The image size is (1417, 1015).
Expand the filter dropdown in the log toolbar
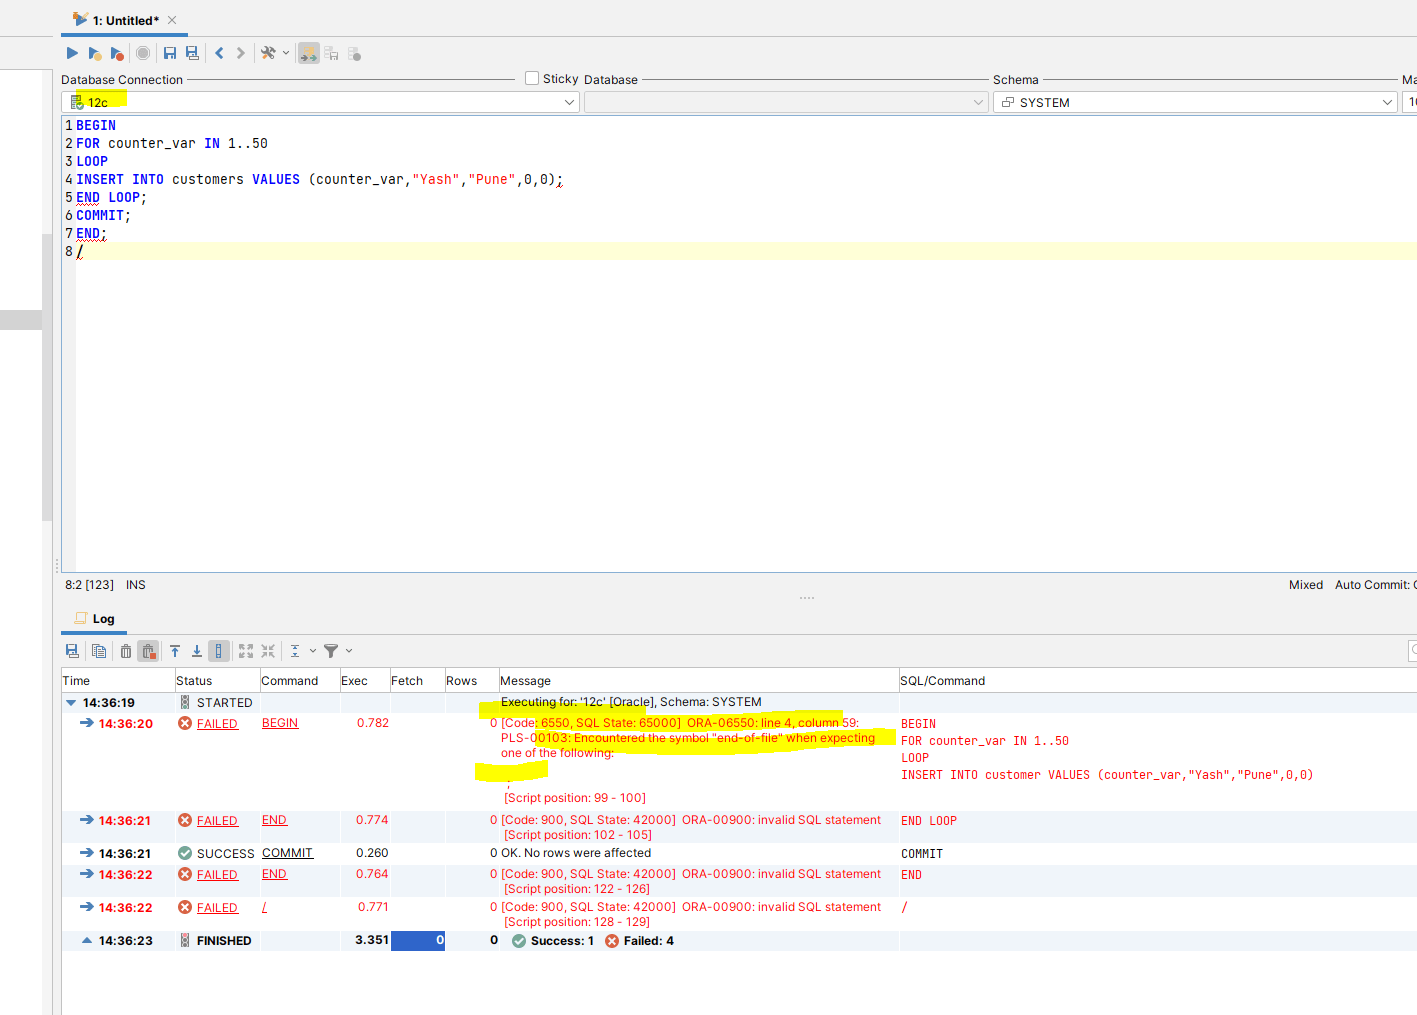347,650
